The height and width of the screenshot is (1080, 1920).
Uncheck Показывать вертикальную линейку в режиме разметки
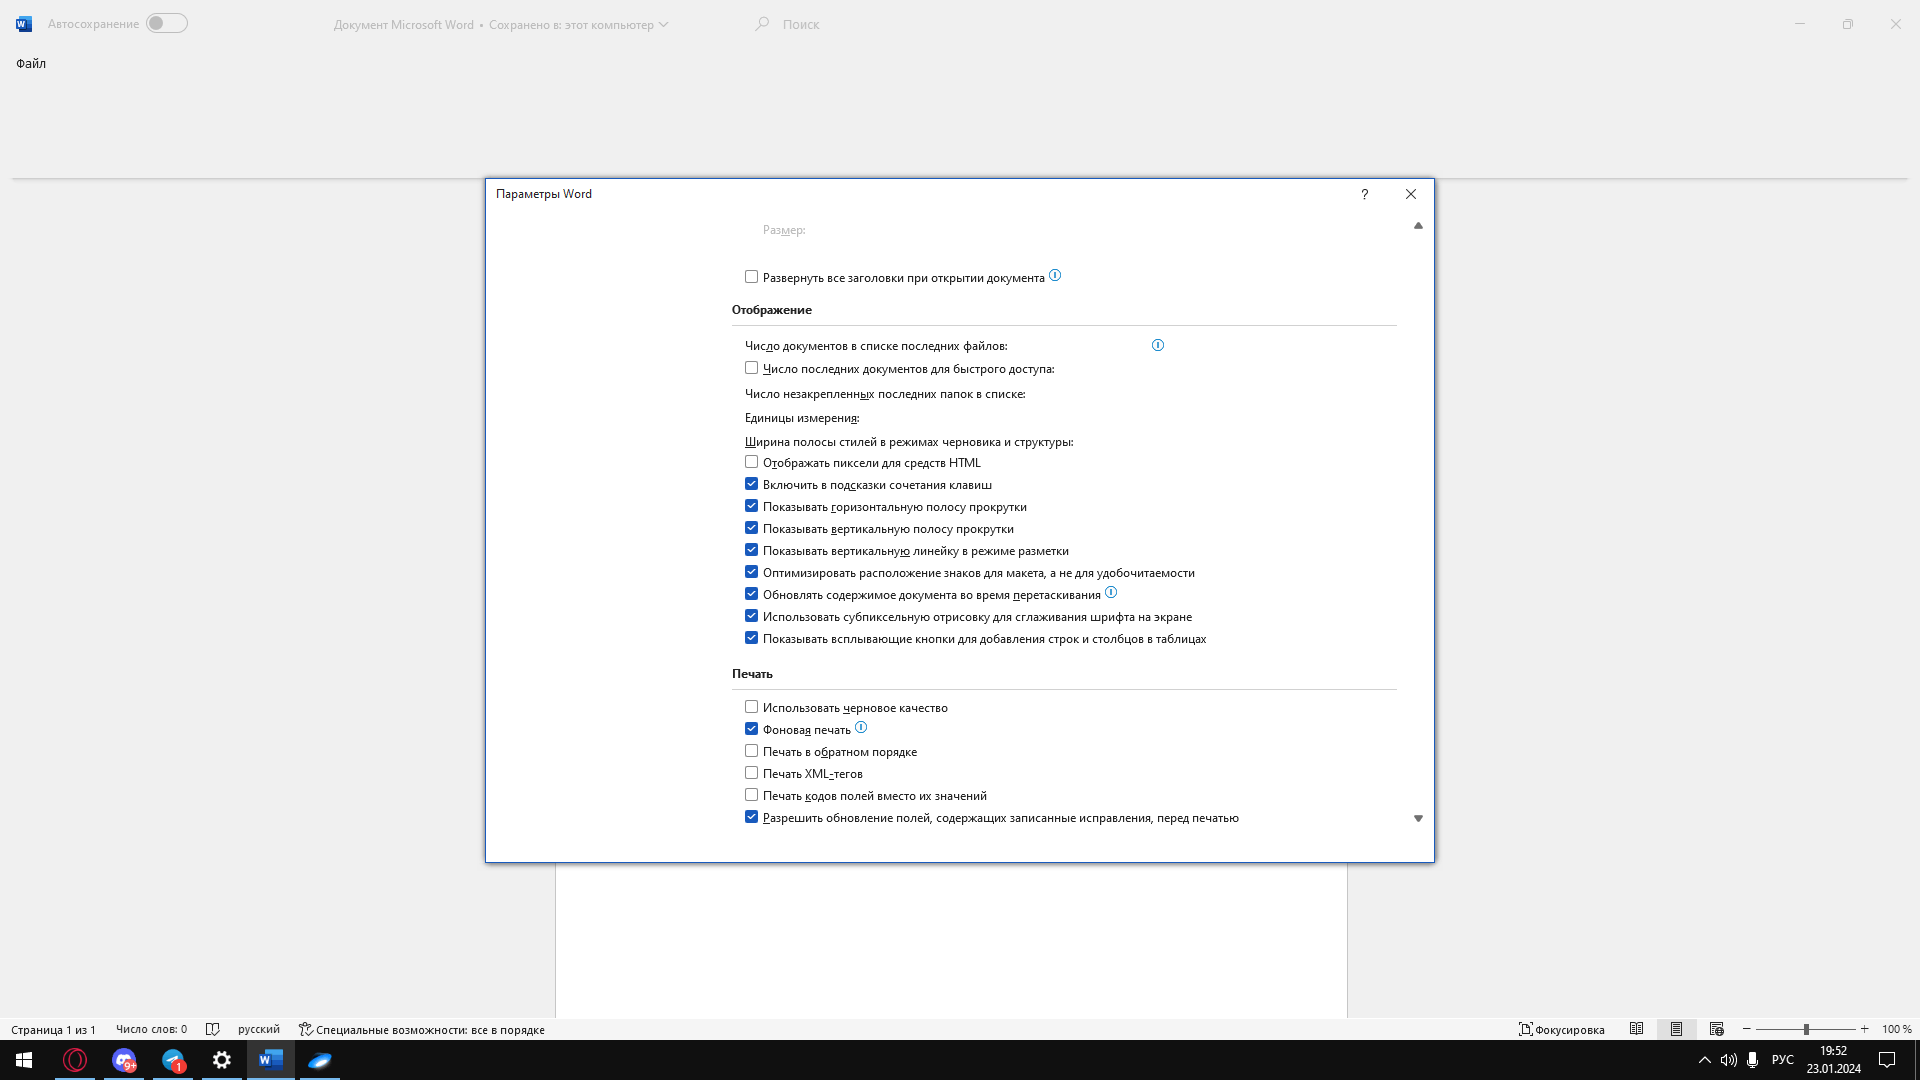(x=751, y=550)
